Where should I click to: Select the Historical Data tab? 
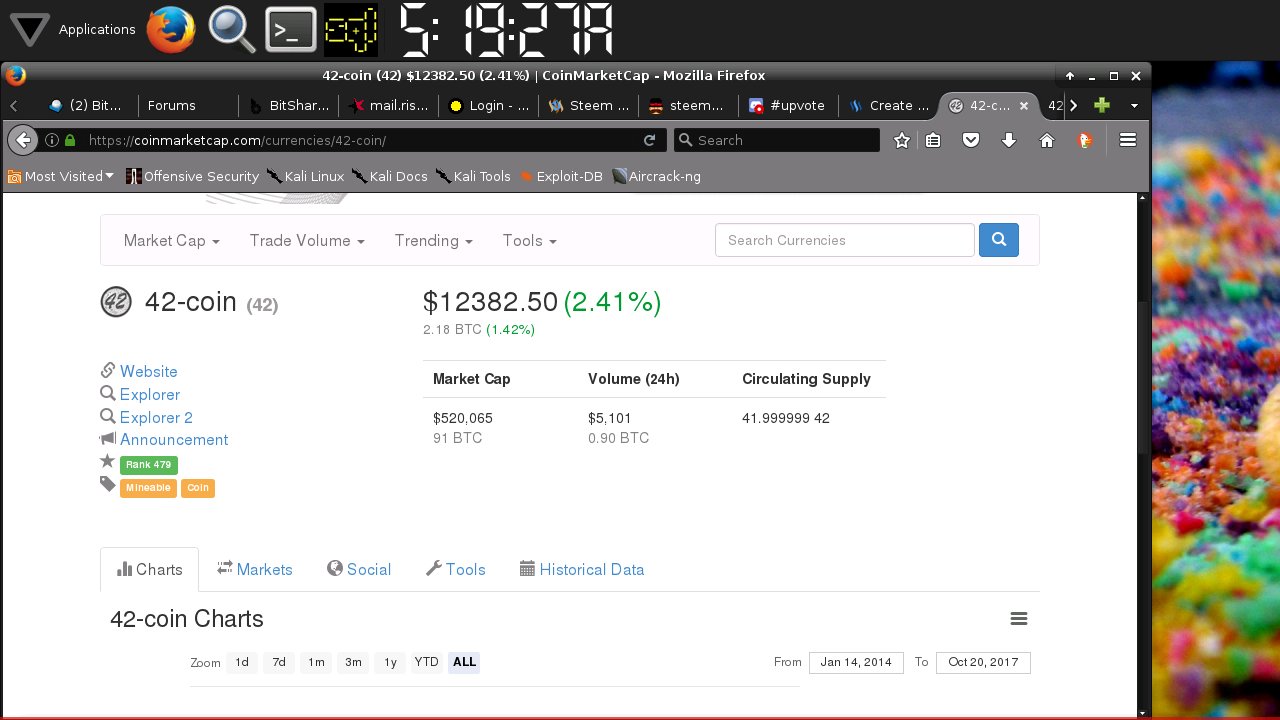[x=582, y=569]
